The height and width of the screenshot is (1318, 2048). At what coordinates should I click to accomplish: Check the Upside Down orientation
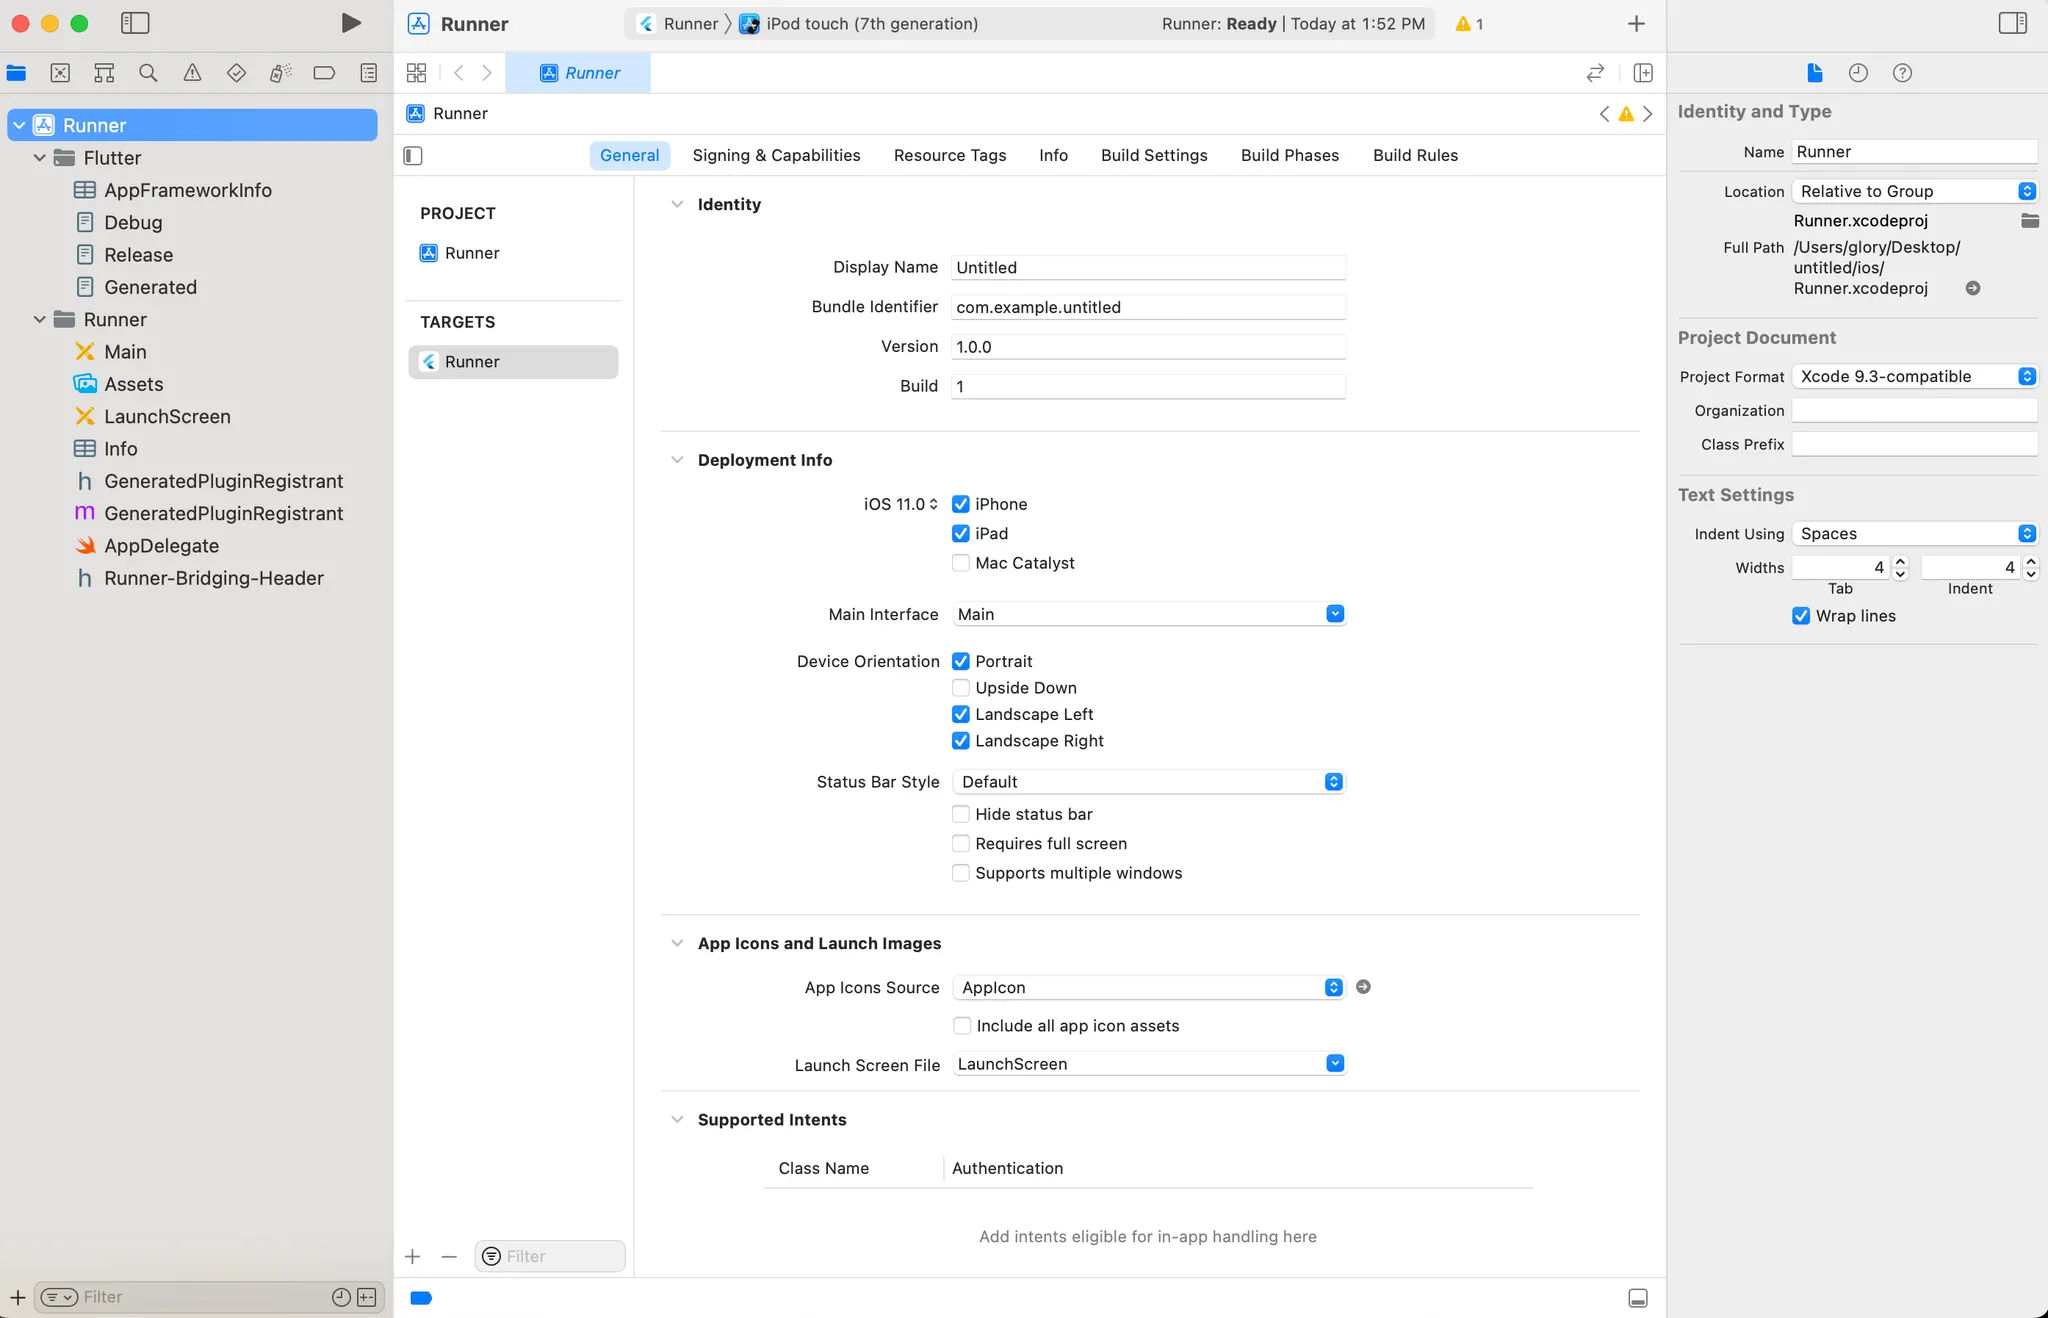[x=961, y=688]
